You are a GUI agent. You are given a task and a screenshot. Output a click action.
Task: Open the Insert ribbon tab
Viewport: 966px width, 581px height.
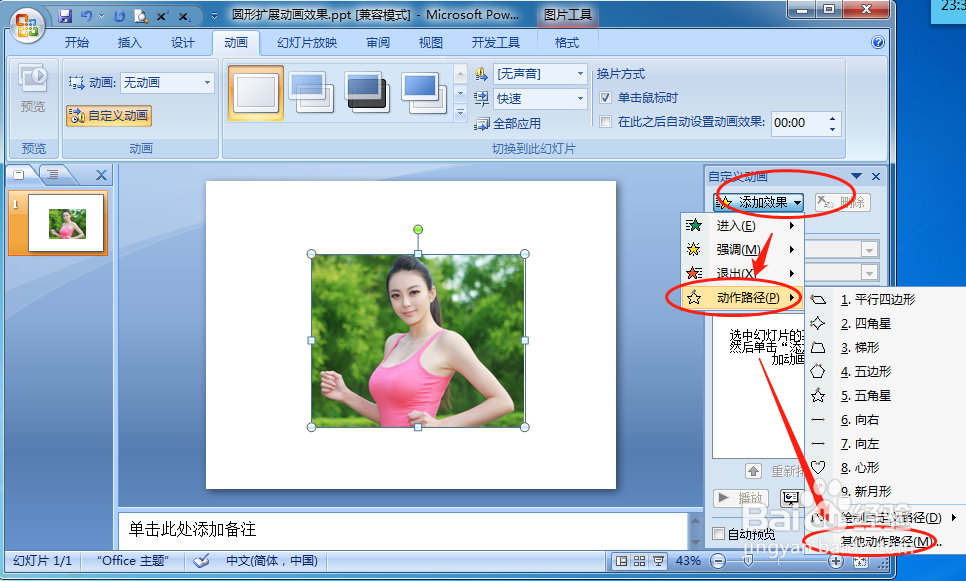coord(129,43)
